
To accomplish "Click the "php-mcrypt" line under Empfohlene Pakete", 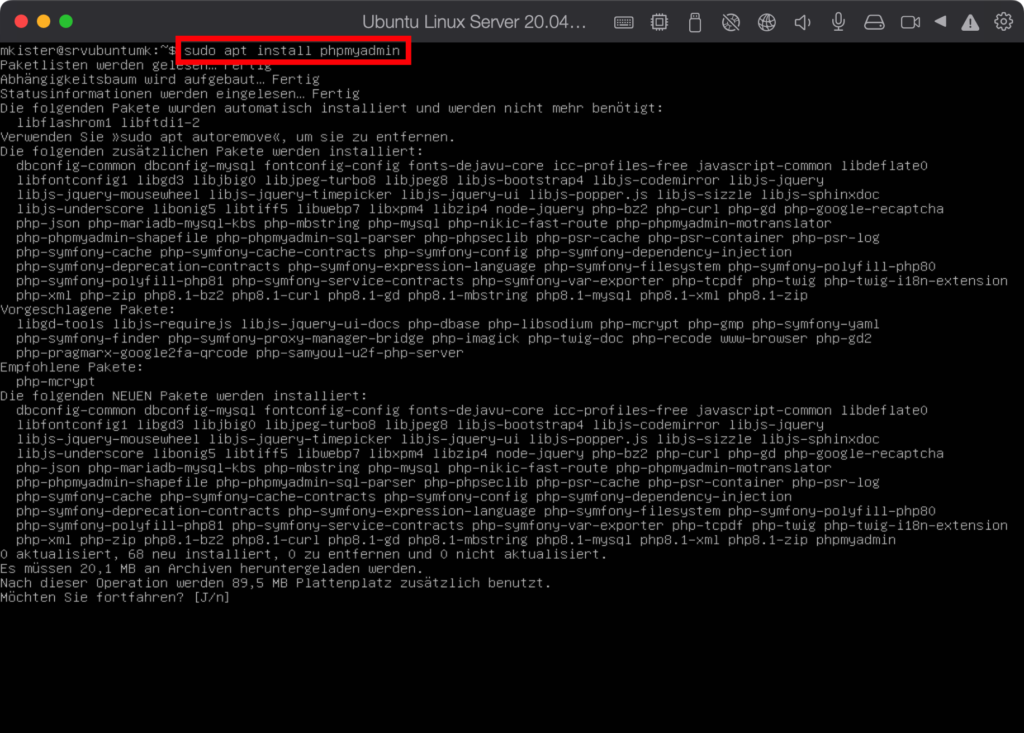I will pyautogui.click(x=56, y=381).
